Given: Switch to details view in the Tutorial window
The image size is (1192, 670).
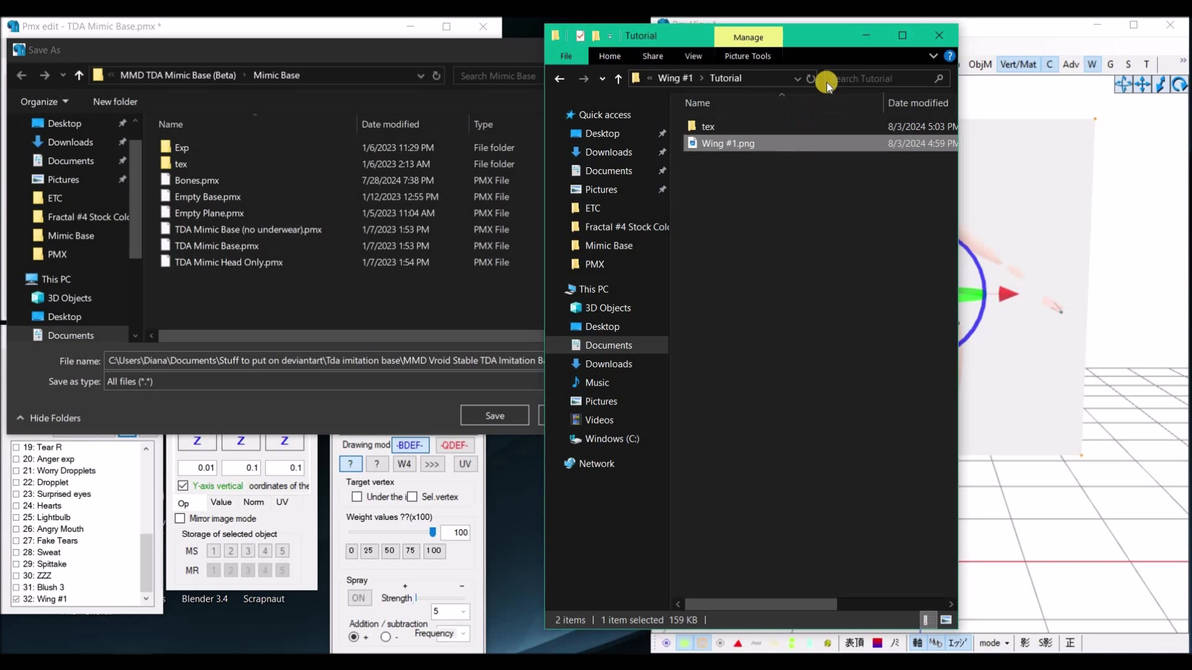Looking at the screenshot, I should coord(926,620).
